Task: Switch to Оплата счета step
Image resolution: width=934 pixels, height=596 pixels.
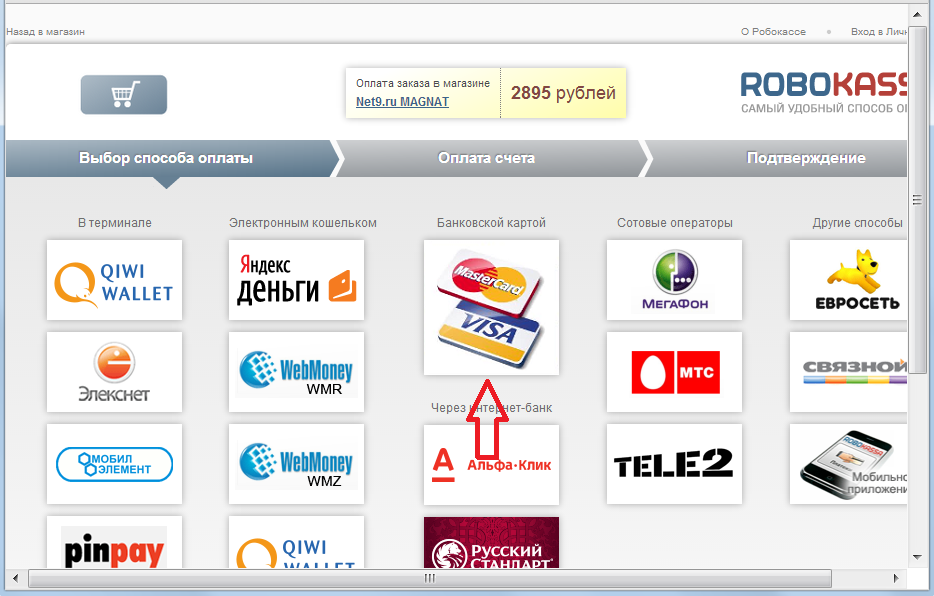Action: pyautogui.click(x=486, y=158)
